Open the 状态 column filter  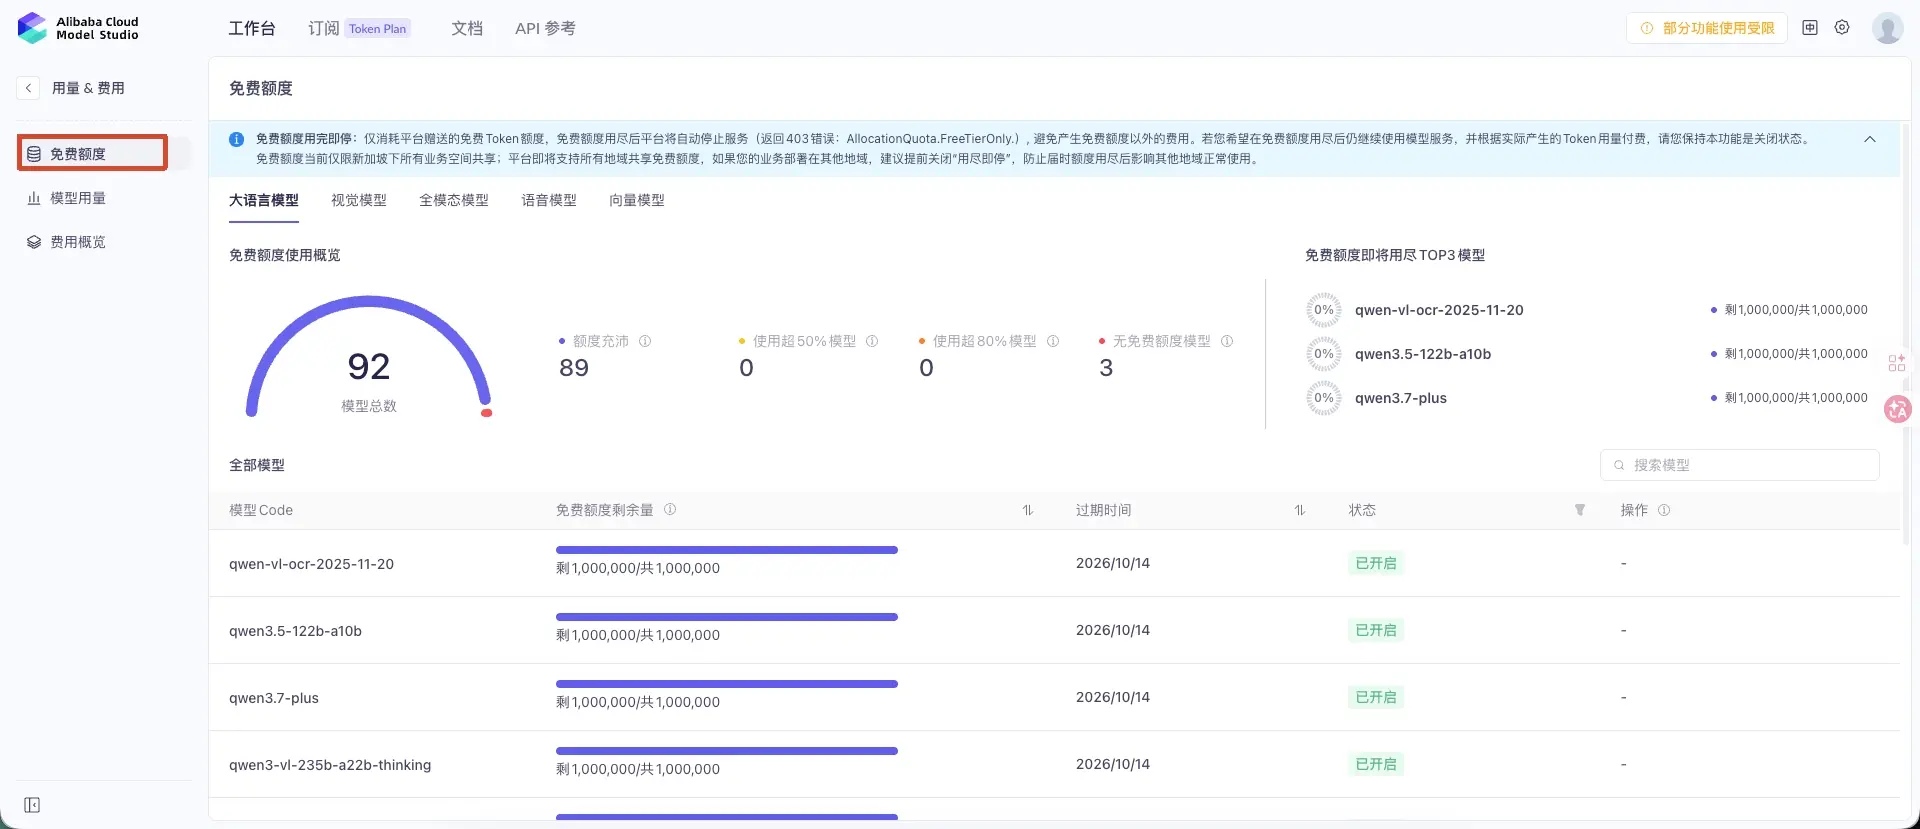click(1580, 510)
